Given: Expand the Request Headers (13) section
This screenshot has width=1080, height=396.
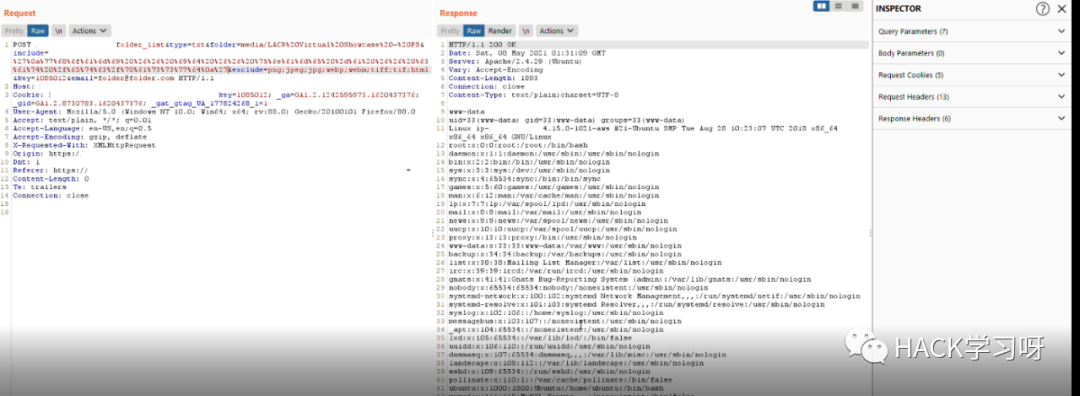Looking at the screenshot, I should [972, 96].
